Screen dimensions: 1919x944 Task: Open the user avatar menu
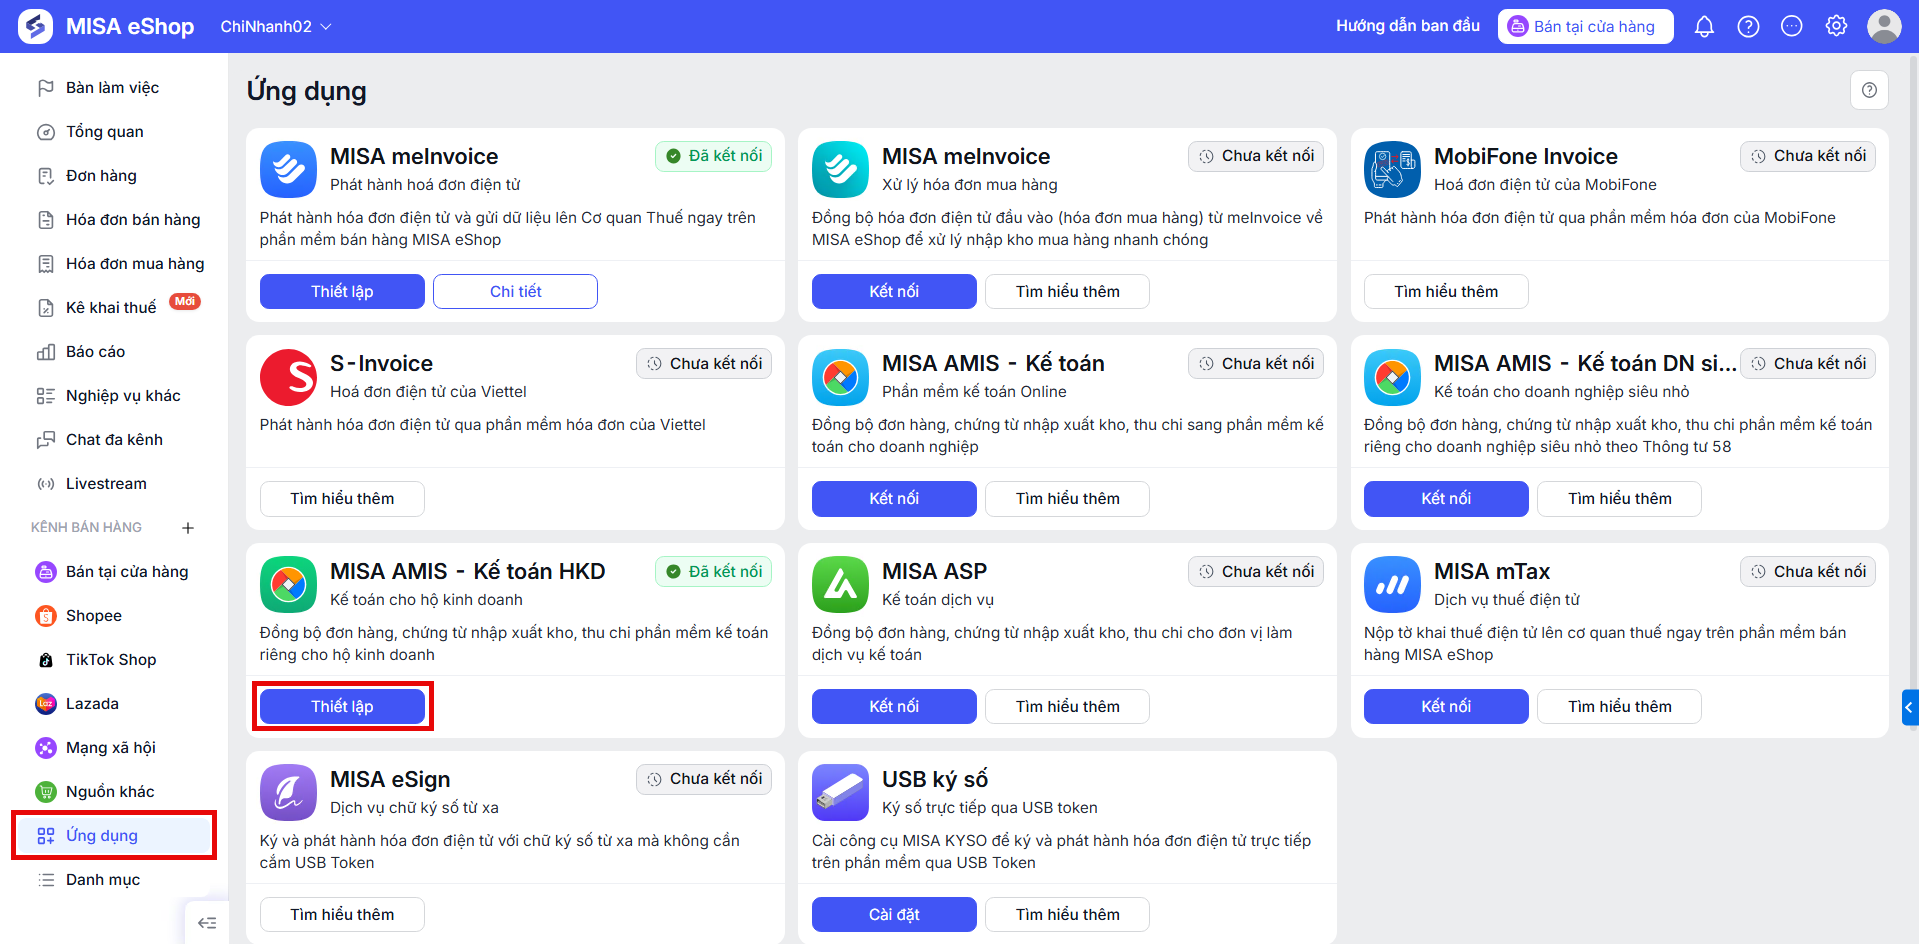[1884, 26]
